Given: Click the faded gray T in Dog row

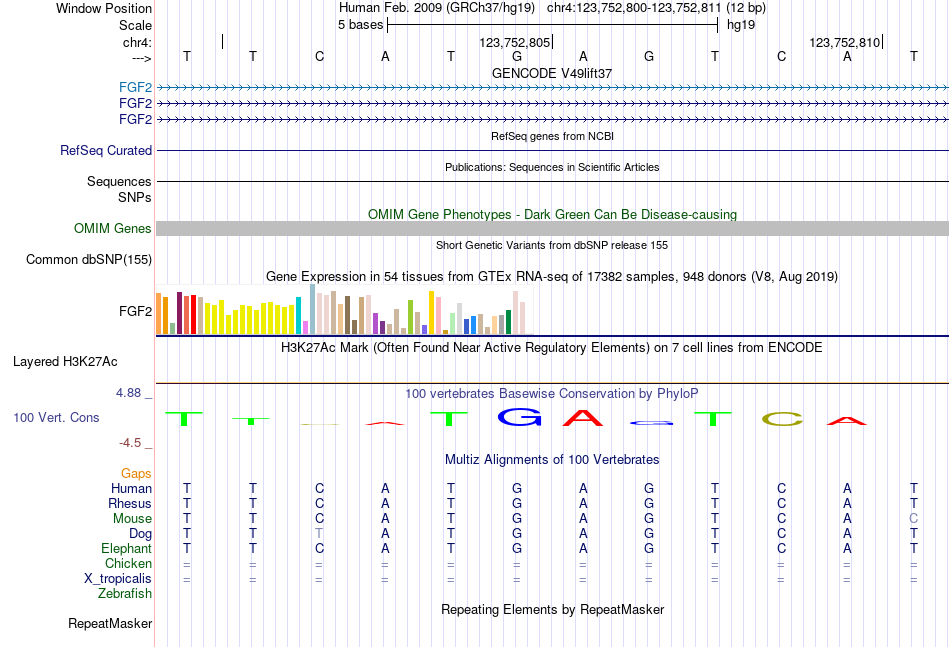Looking at the screenshot, I should (x=319, y=534).
